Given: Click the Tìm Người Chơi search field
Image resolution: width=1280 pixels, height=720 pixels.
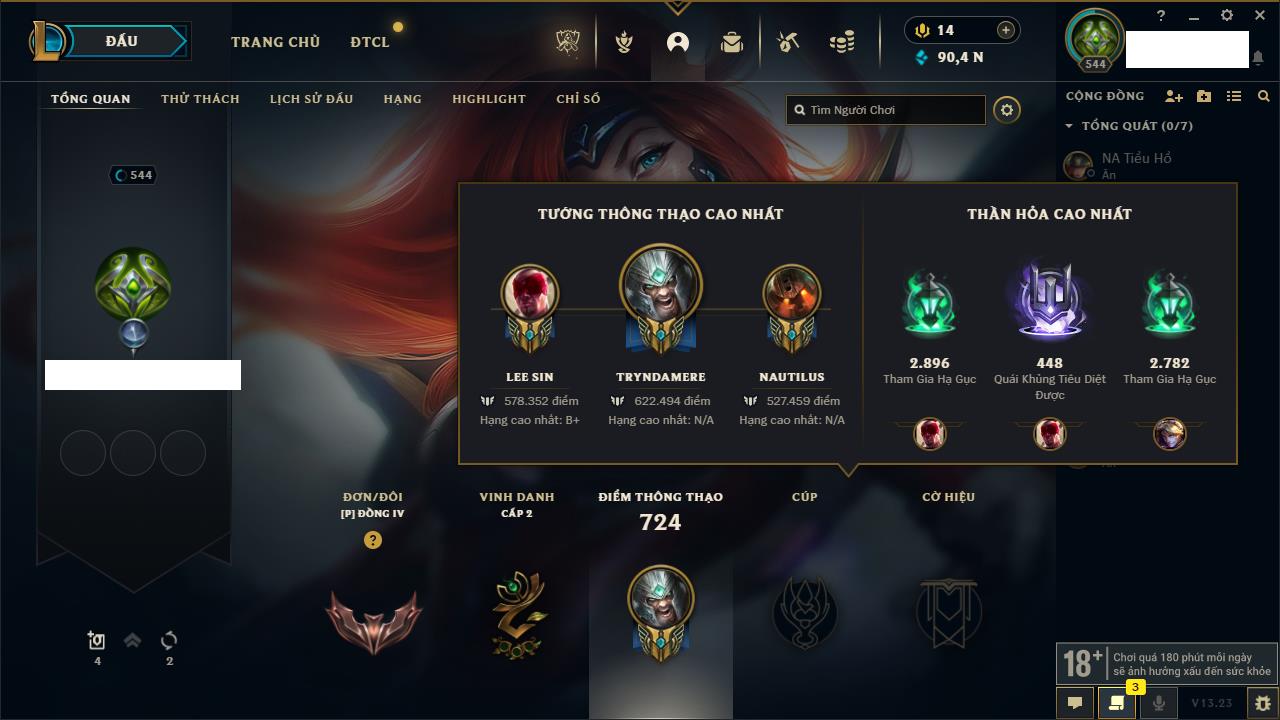Looking at the screenshot, I should tap(886, 110).
